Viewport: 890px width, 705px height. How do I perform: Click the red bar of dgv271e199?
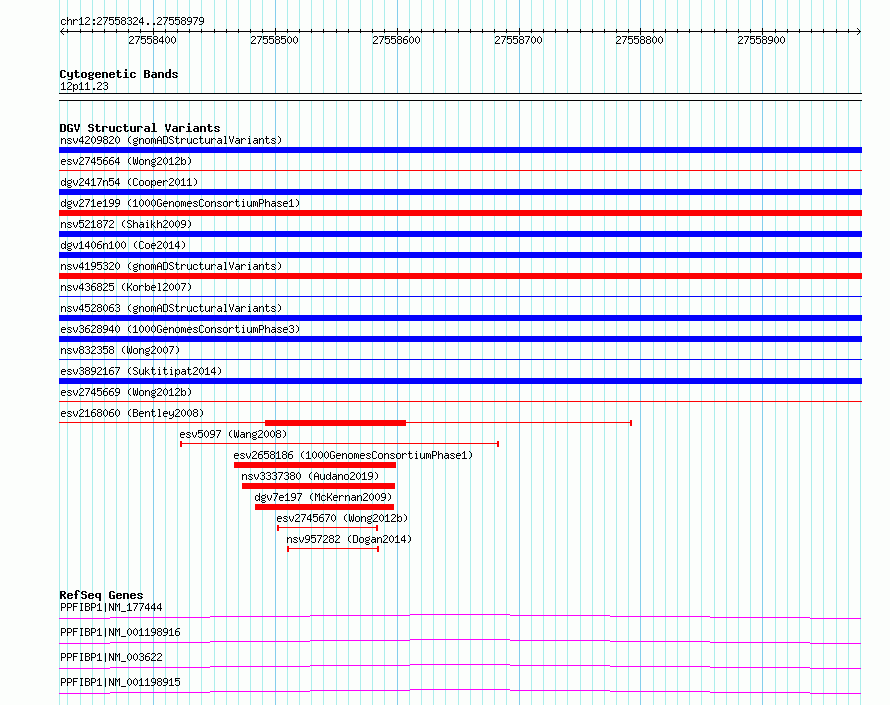click(460, 213)
